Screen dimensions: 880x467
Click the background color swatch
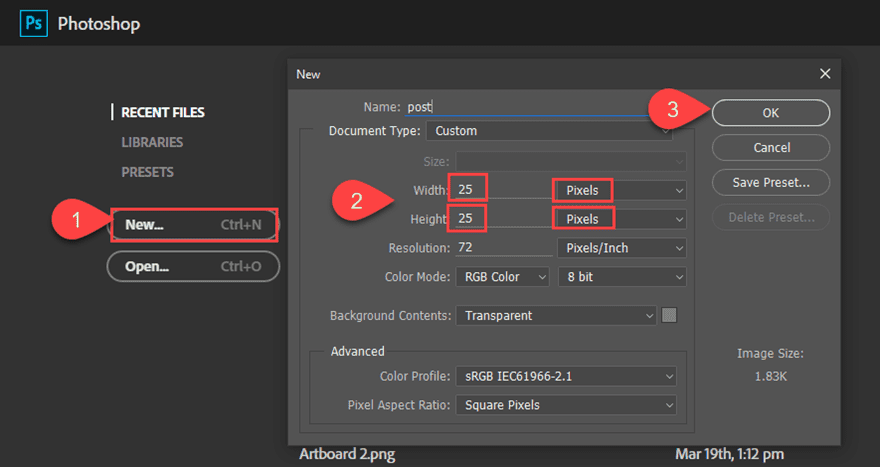point(669,315)
